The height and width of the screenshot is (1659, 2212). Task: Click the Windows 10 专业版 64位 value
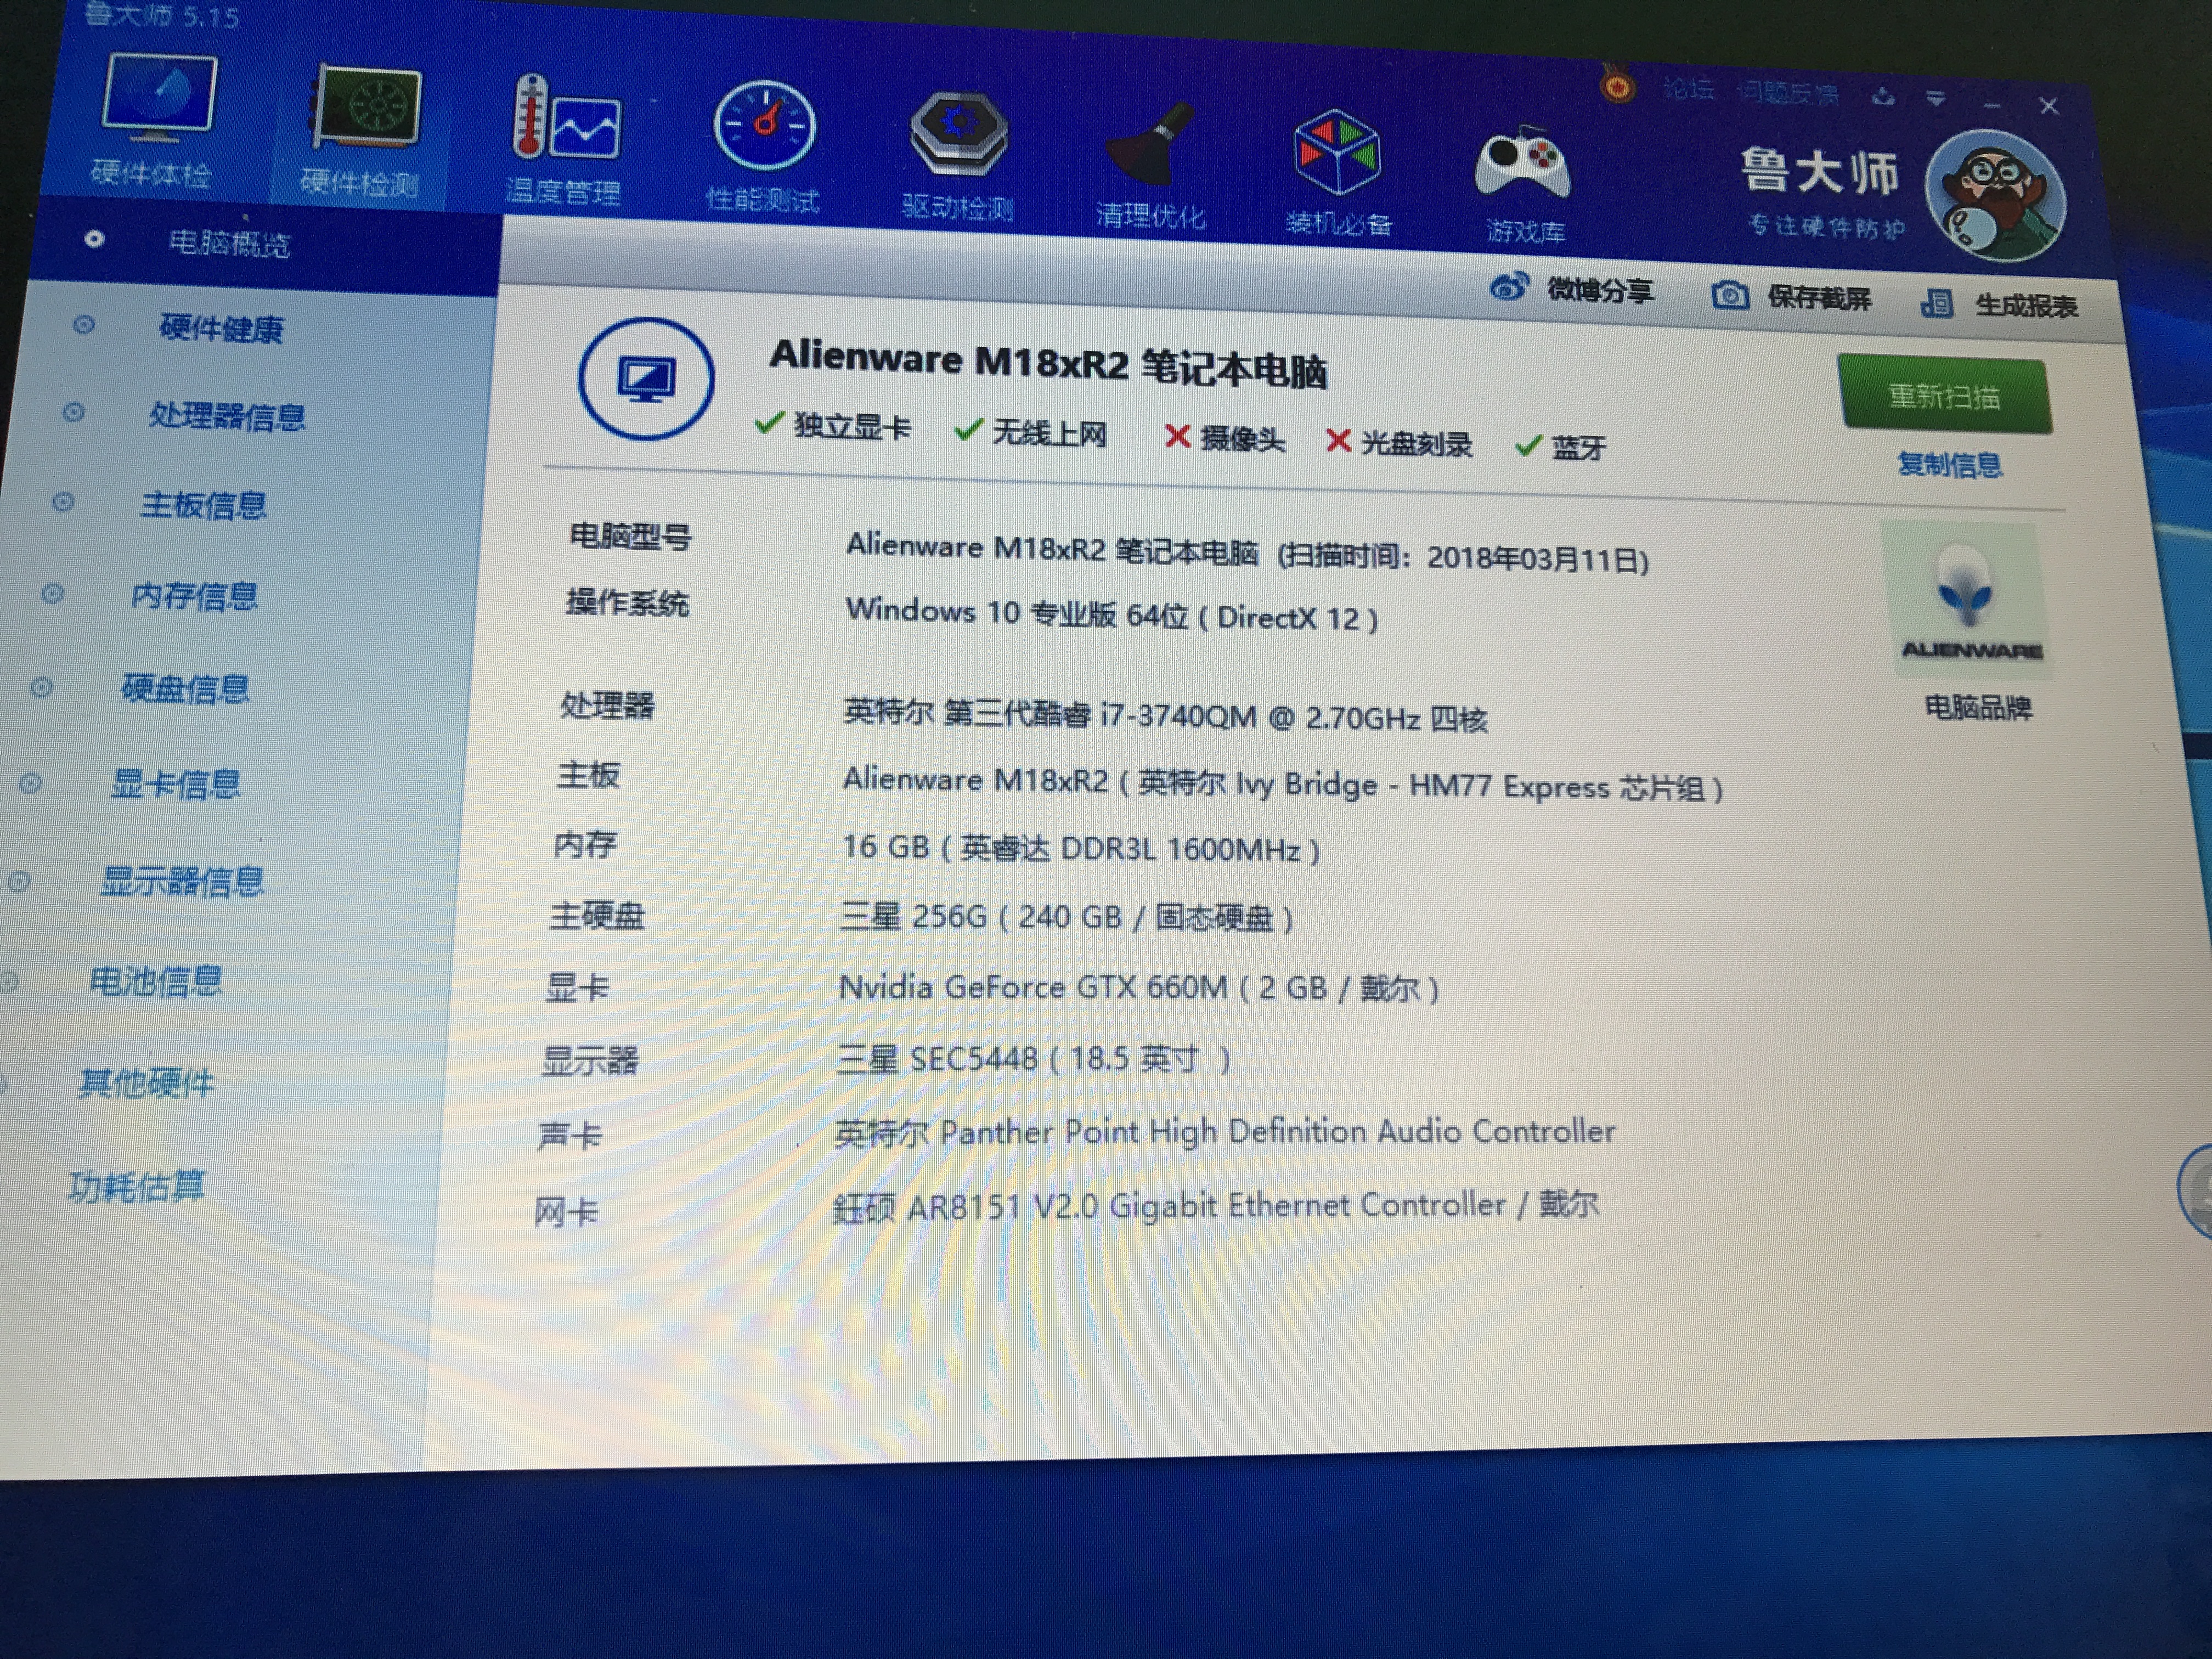tap(1112, 614)
